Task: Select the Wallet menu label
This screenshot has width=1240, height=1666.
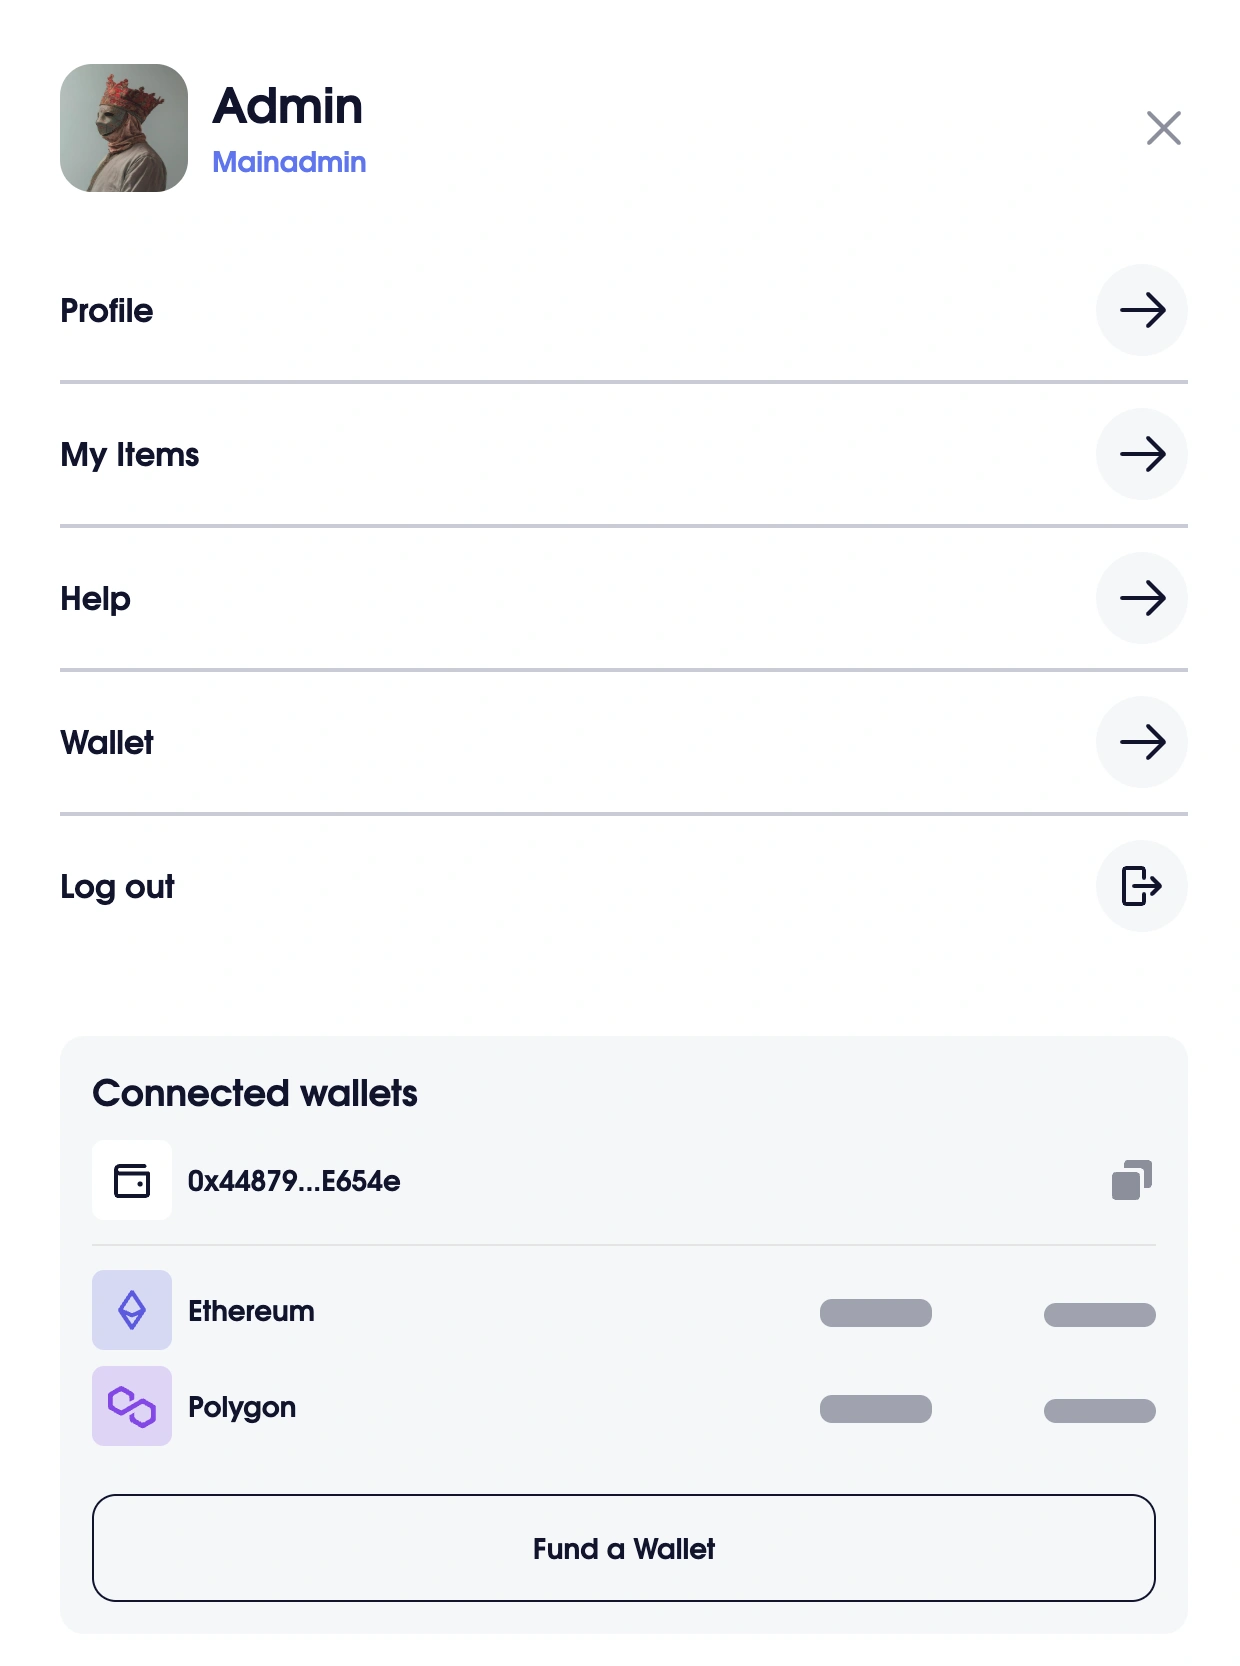Action: 107,743
